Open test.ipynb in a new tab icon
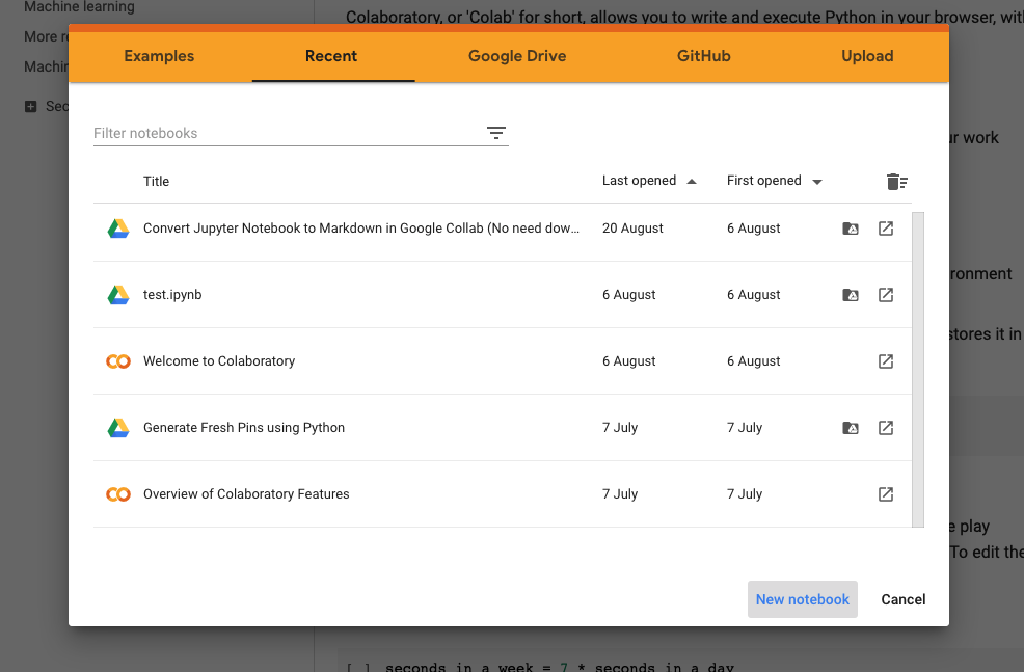This screenshot has width=1024, height=672. pos(886,295)
